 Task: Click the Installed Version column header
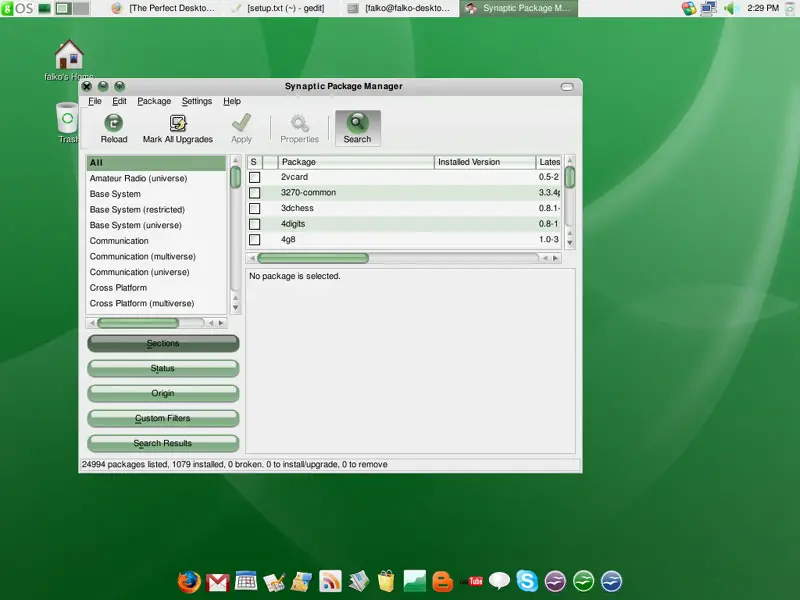point(485,162)
